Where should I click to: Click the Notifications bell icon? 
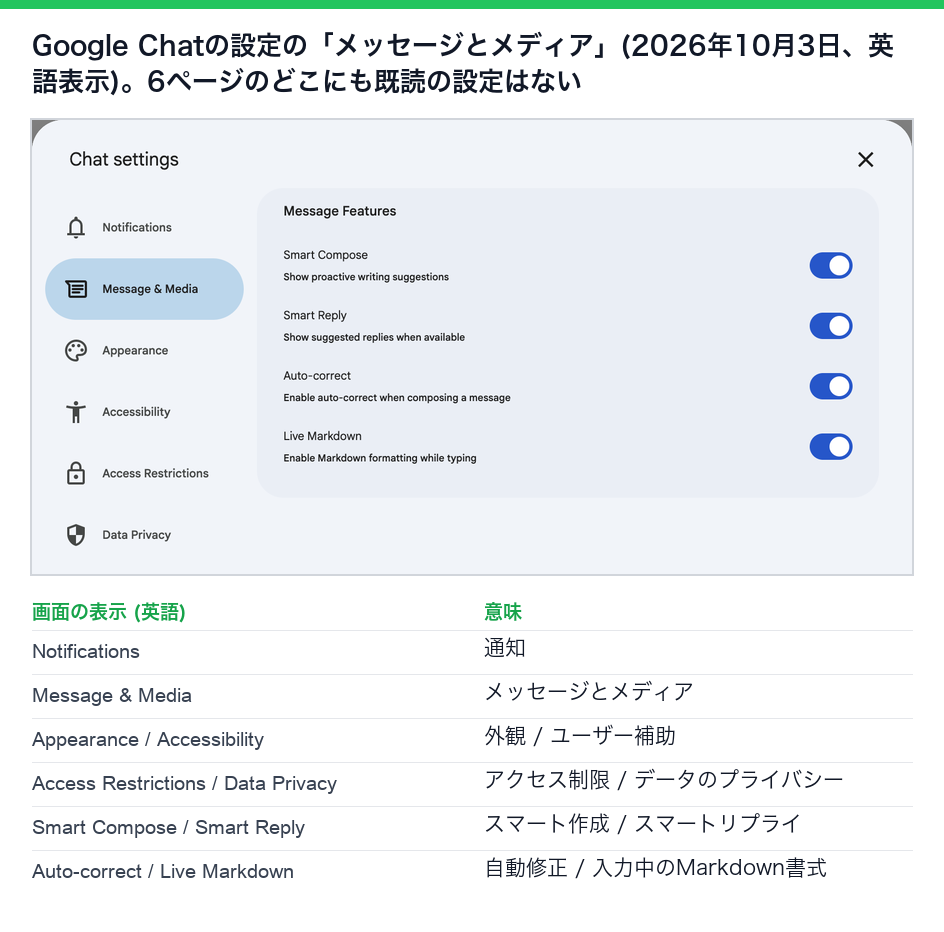click(76, 228)
